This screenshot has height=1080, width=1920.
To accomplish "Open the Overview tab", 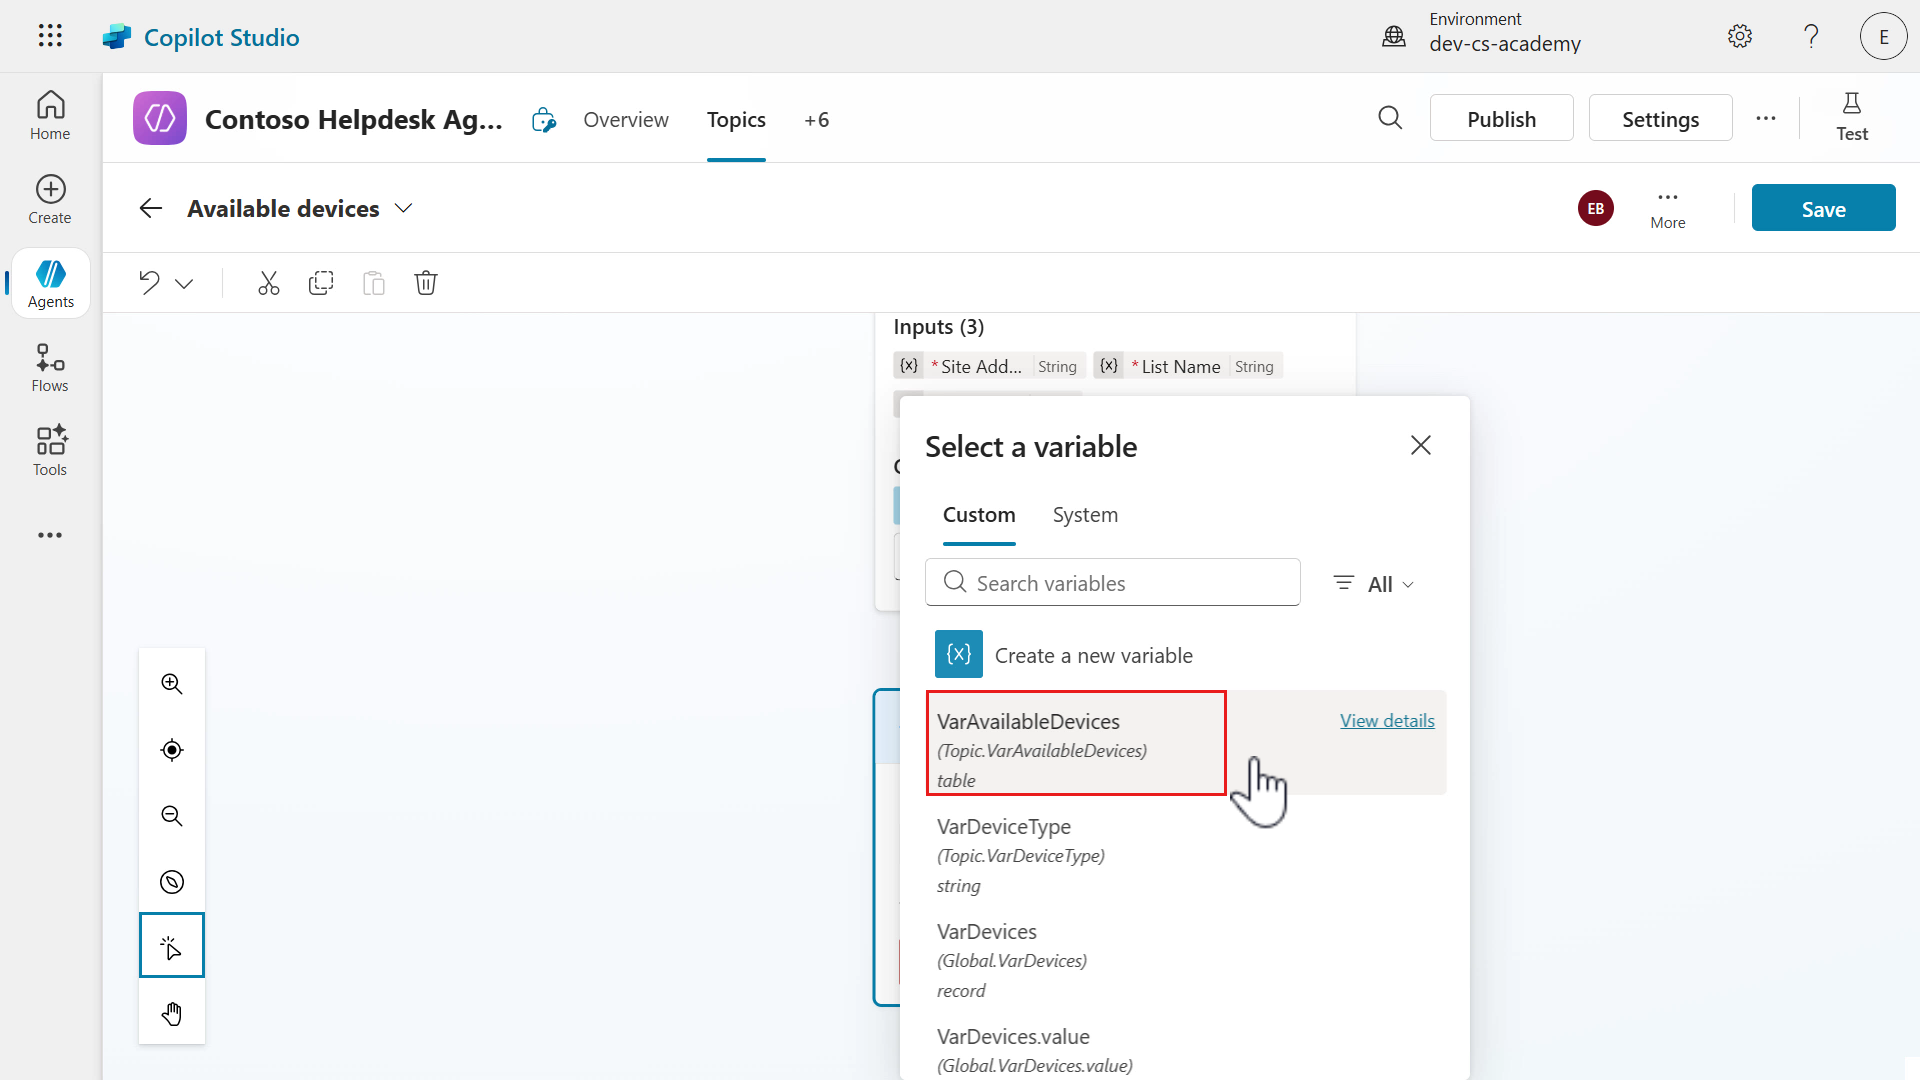I will [x=626, y=120].
